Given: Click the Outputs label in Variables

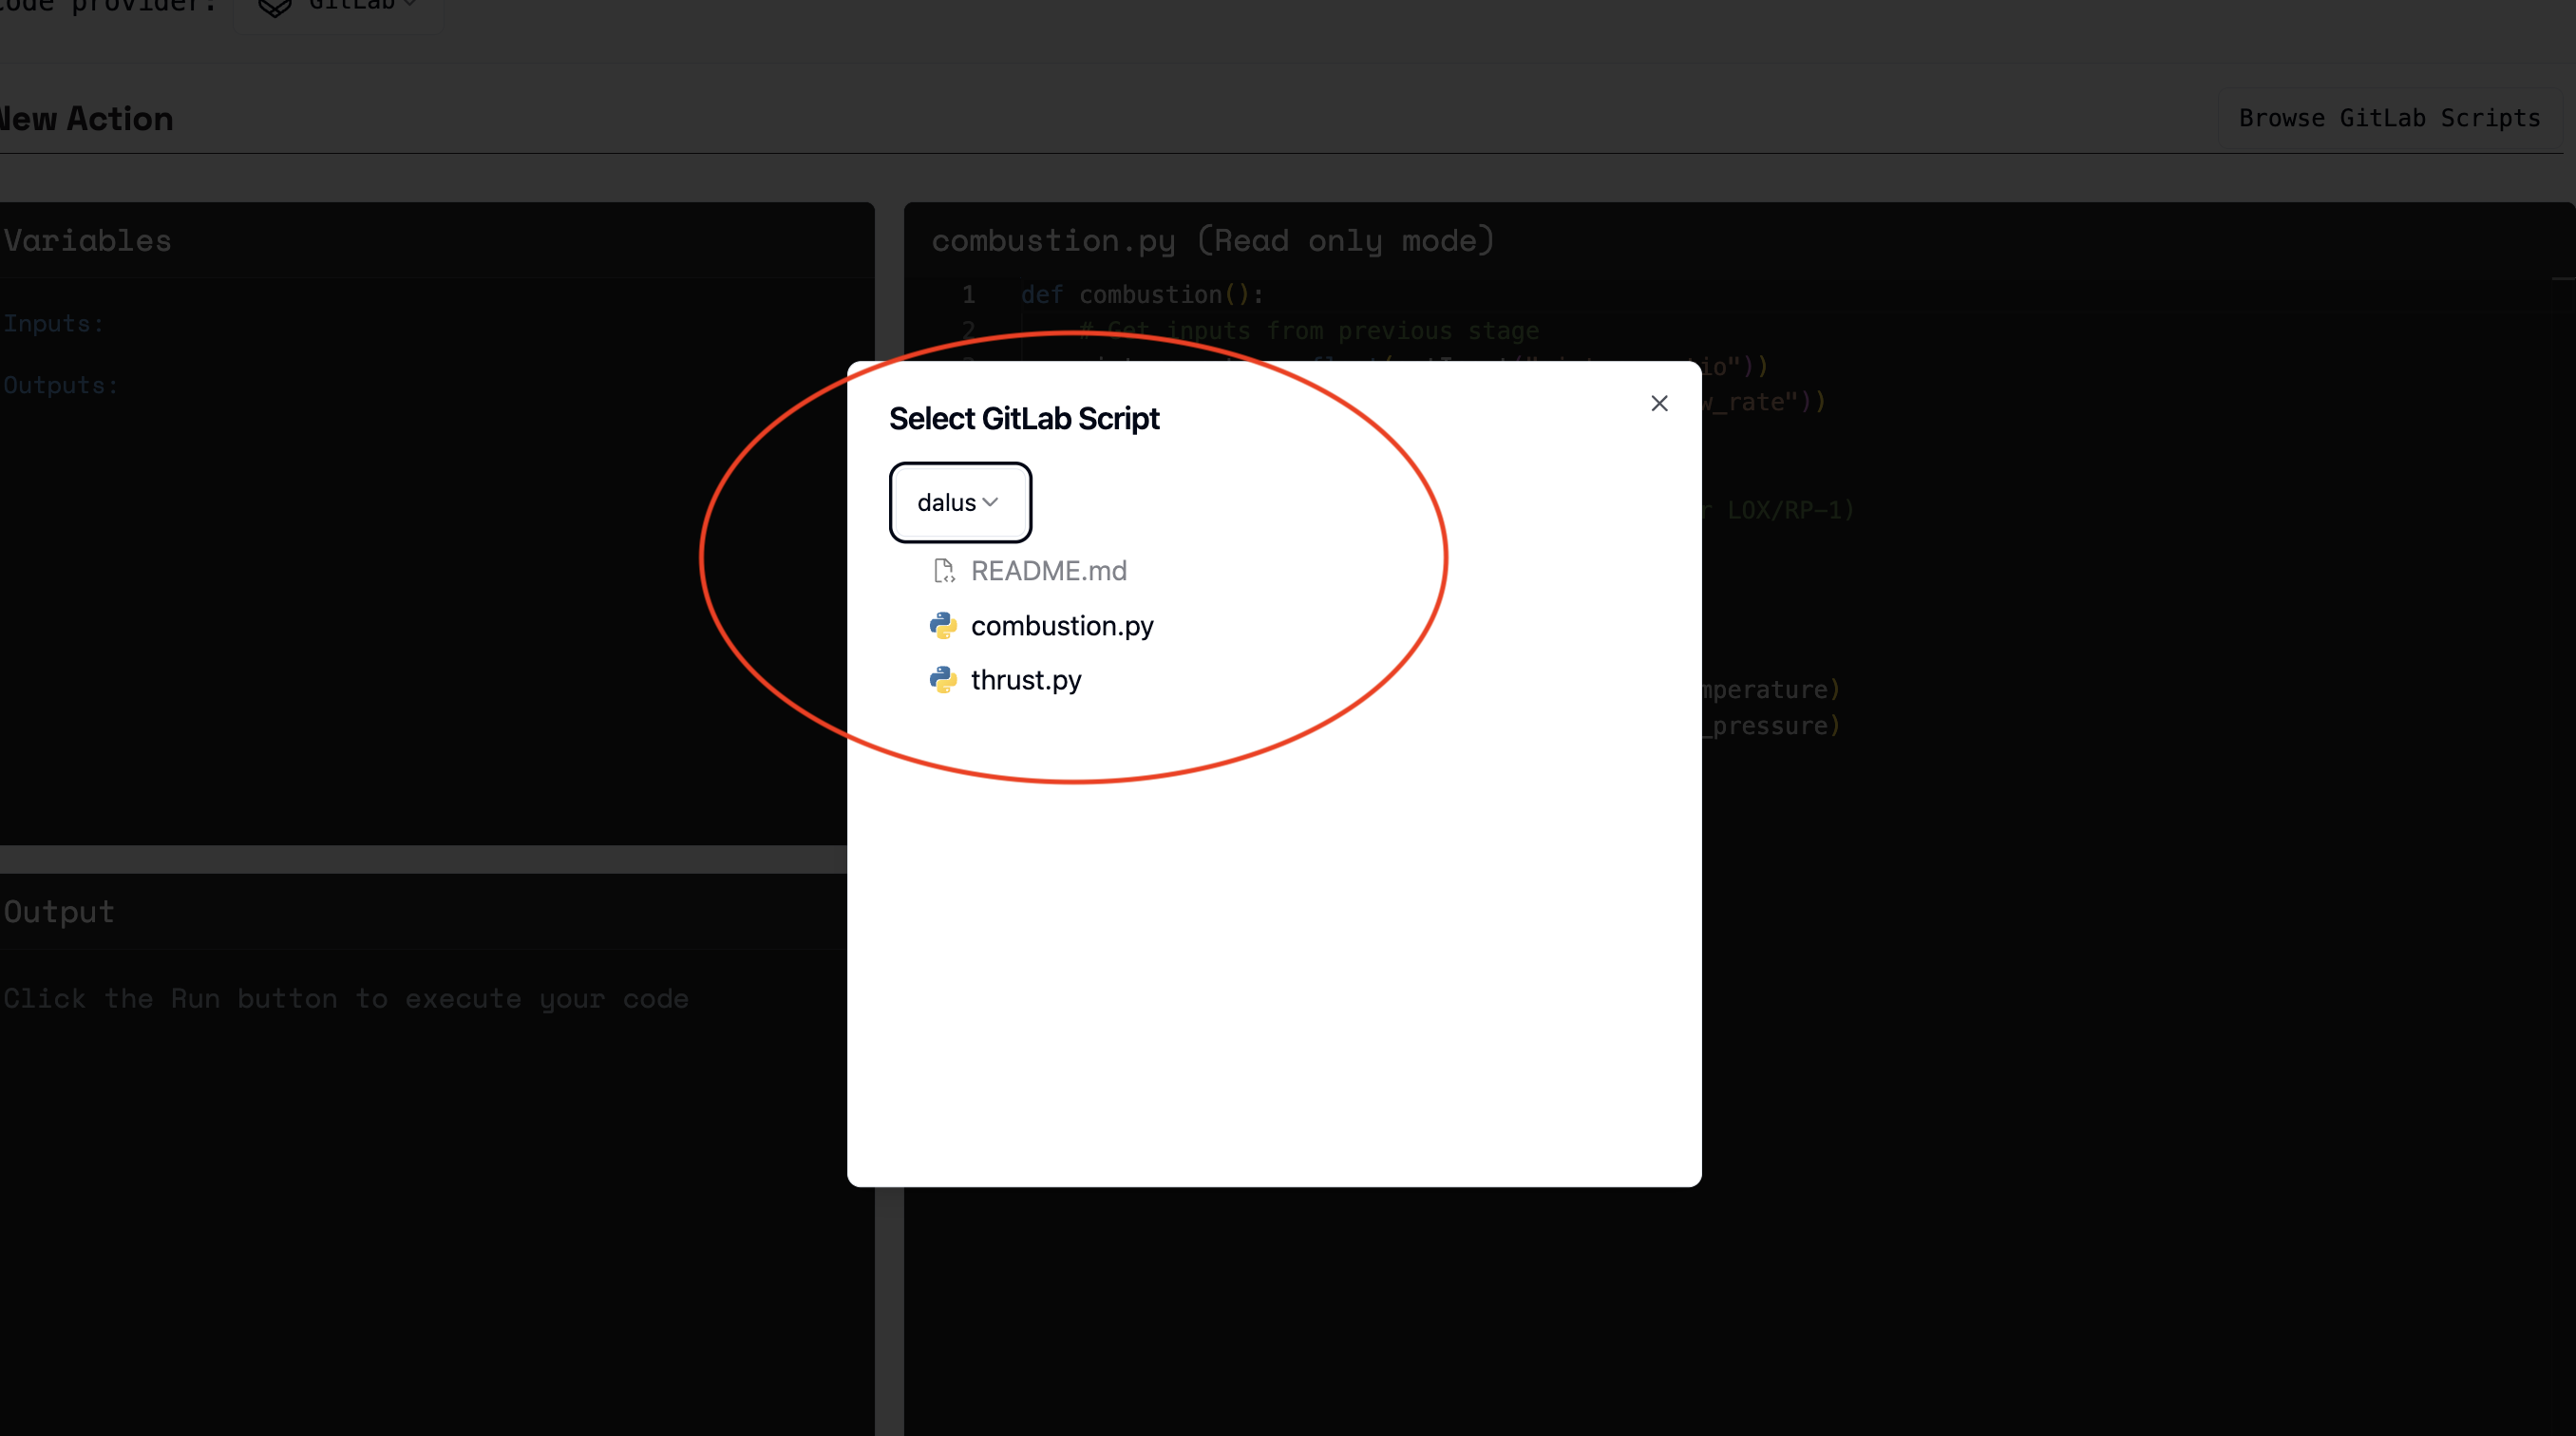Looking at the screenshot, I should tap(60, 385).
